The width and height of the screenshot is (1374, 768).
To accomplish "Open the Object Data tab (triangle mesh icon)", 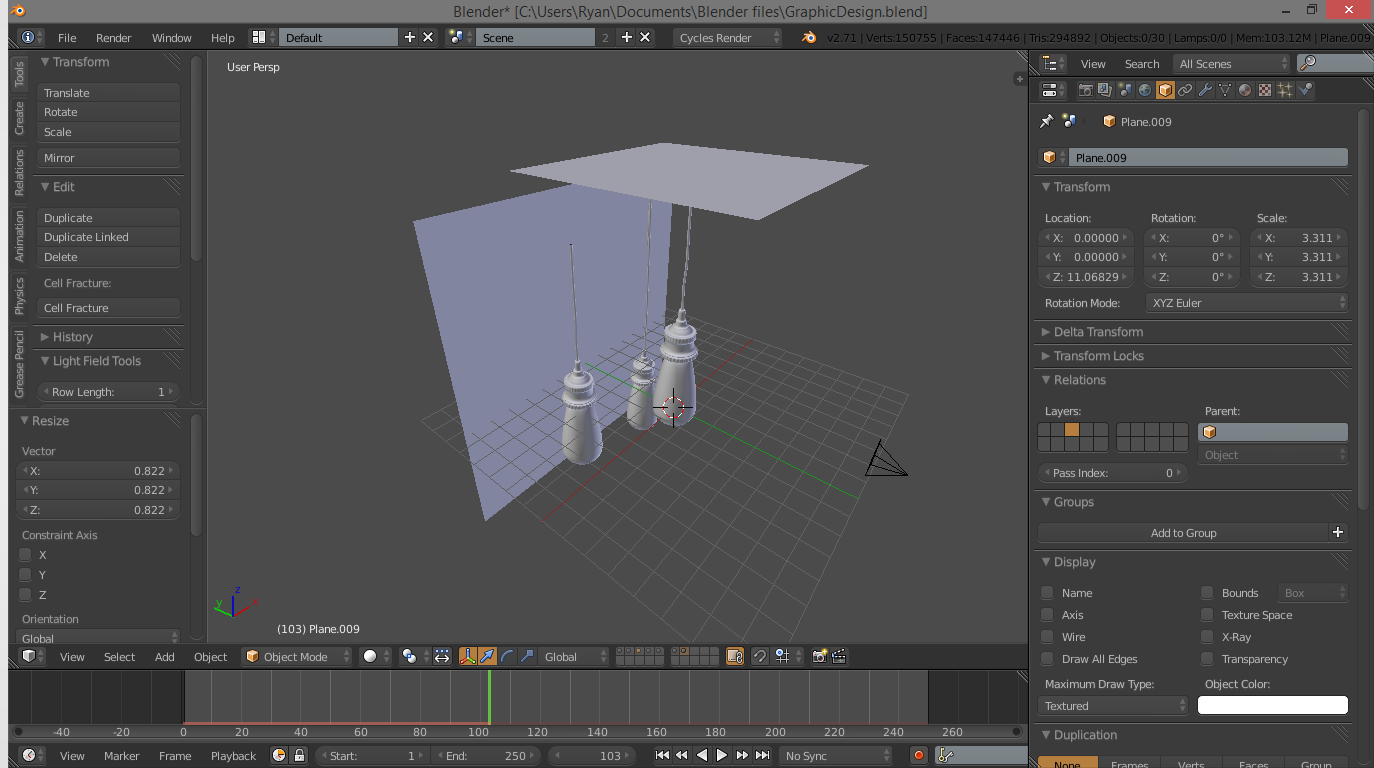I will point(1225,90).
